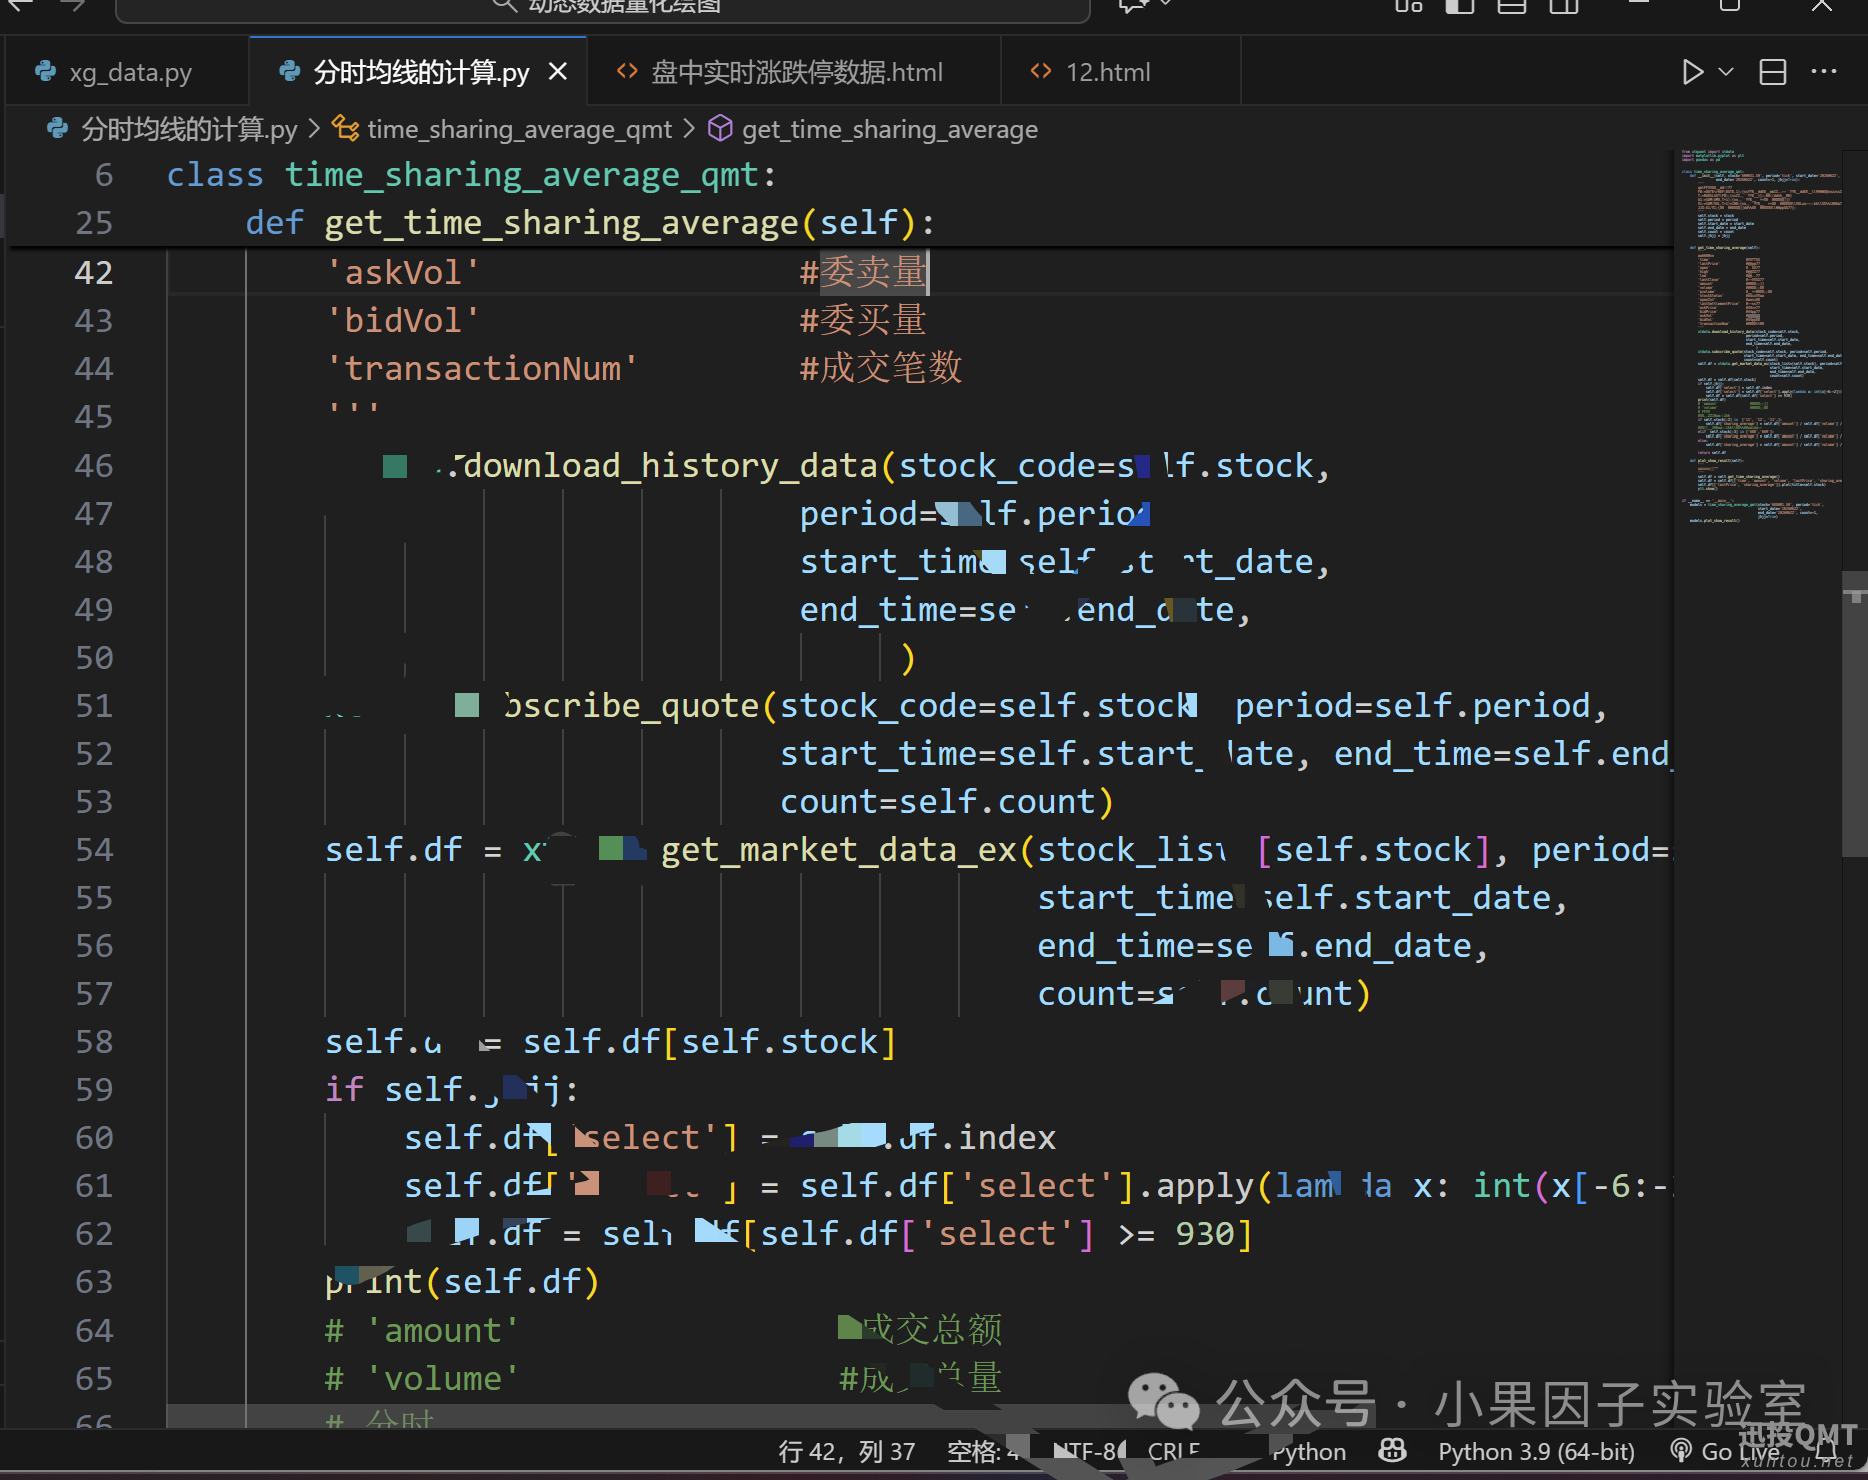Click the method cube icon in breadcrumb

pos(720,129)
